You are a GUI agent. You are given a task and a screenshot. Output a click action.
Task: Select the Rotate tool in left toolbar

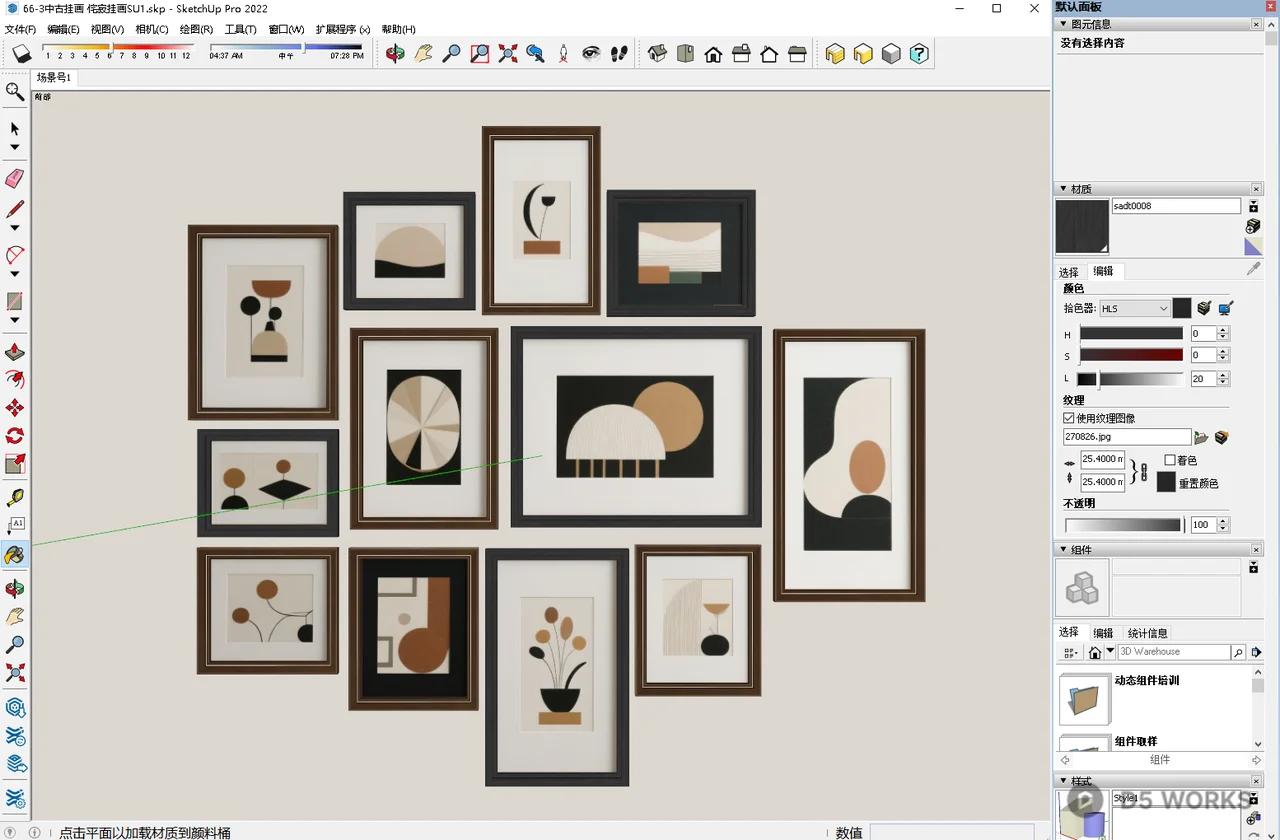click(x=15, y=436)
